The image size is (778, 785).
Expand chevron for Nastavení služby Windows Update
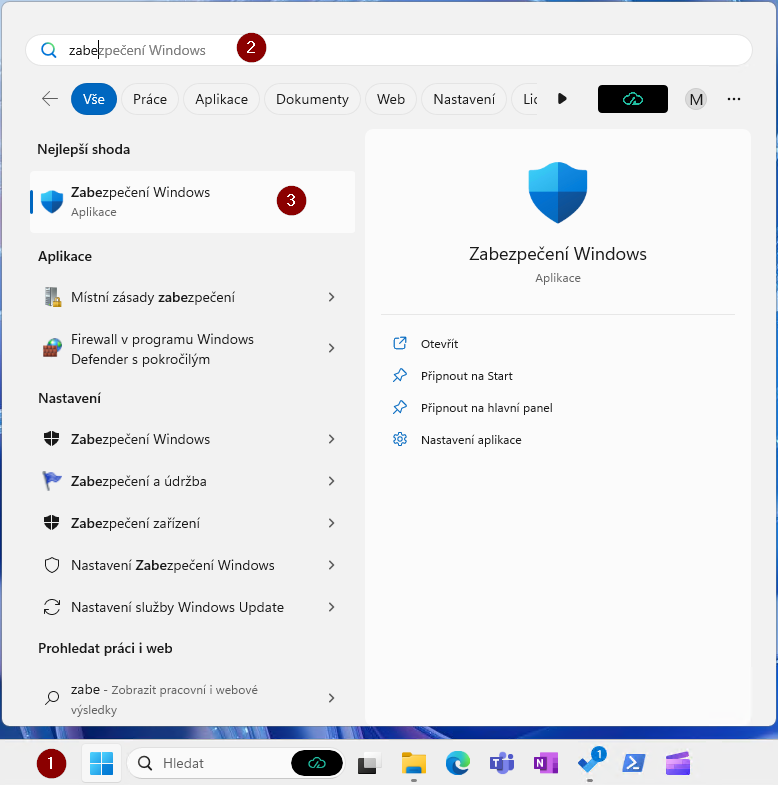click(x=331, y=607)
